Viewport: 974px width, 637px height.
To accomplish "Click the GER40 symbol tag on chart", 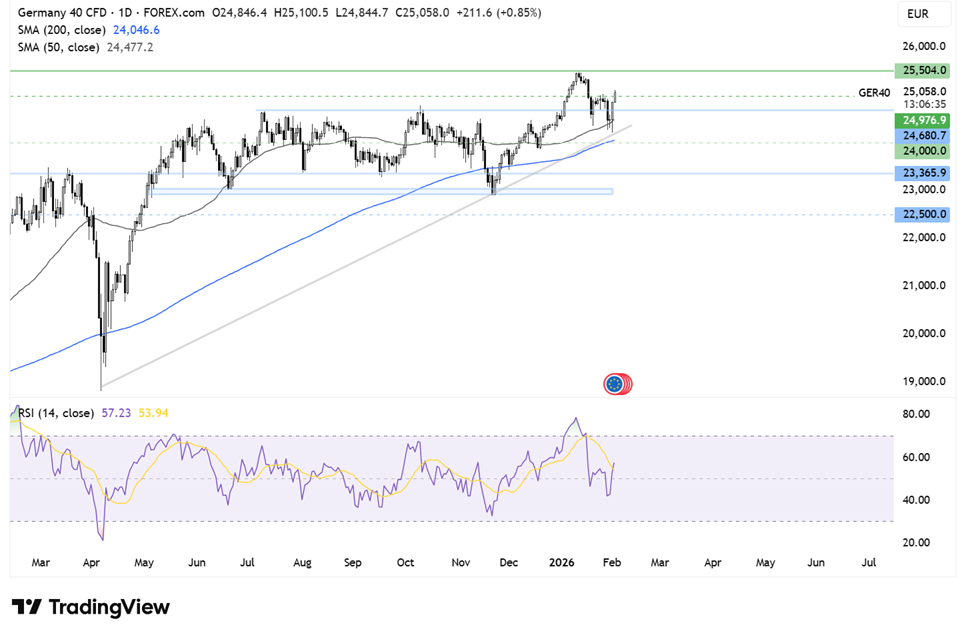I will [x=873, y=92].
